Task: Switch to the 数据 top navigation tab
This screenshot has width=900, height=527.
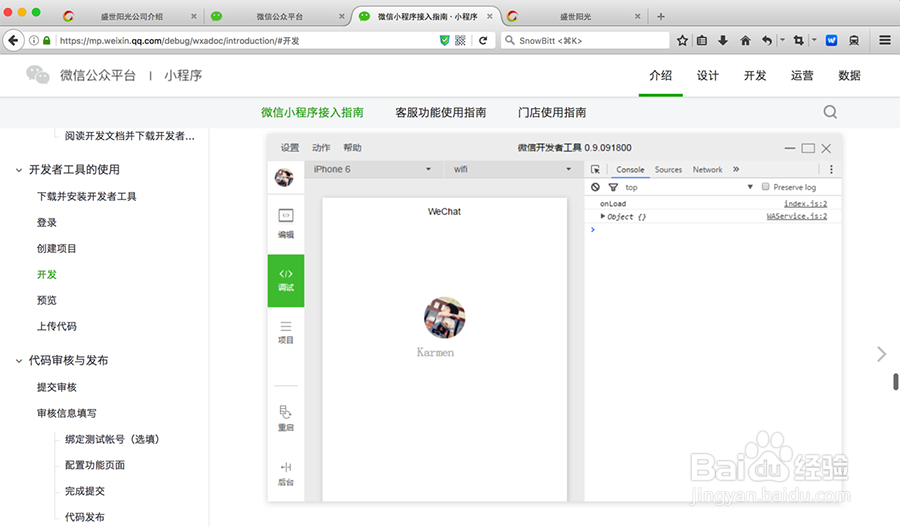Action: coord(849,75)
